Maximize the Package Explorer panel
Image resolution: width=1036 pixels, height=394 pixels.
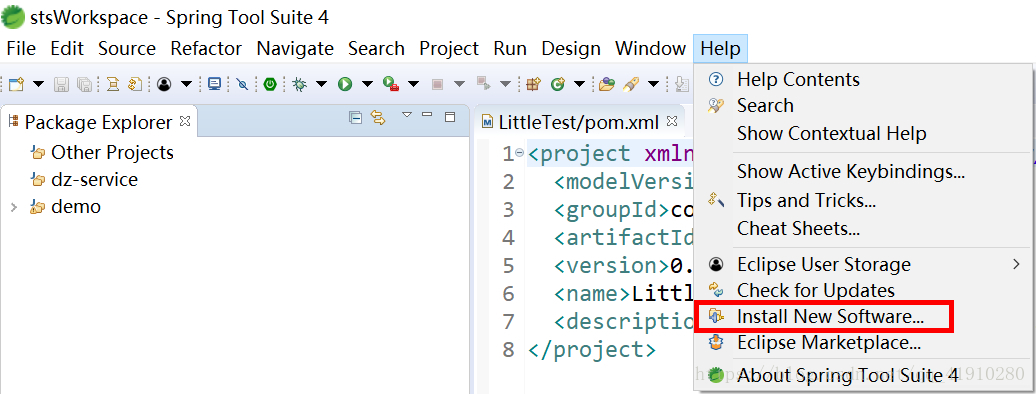coord(450,118)
